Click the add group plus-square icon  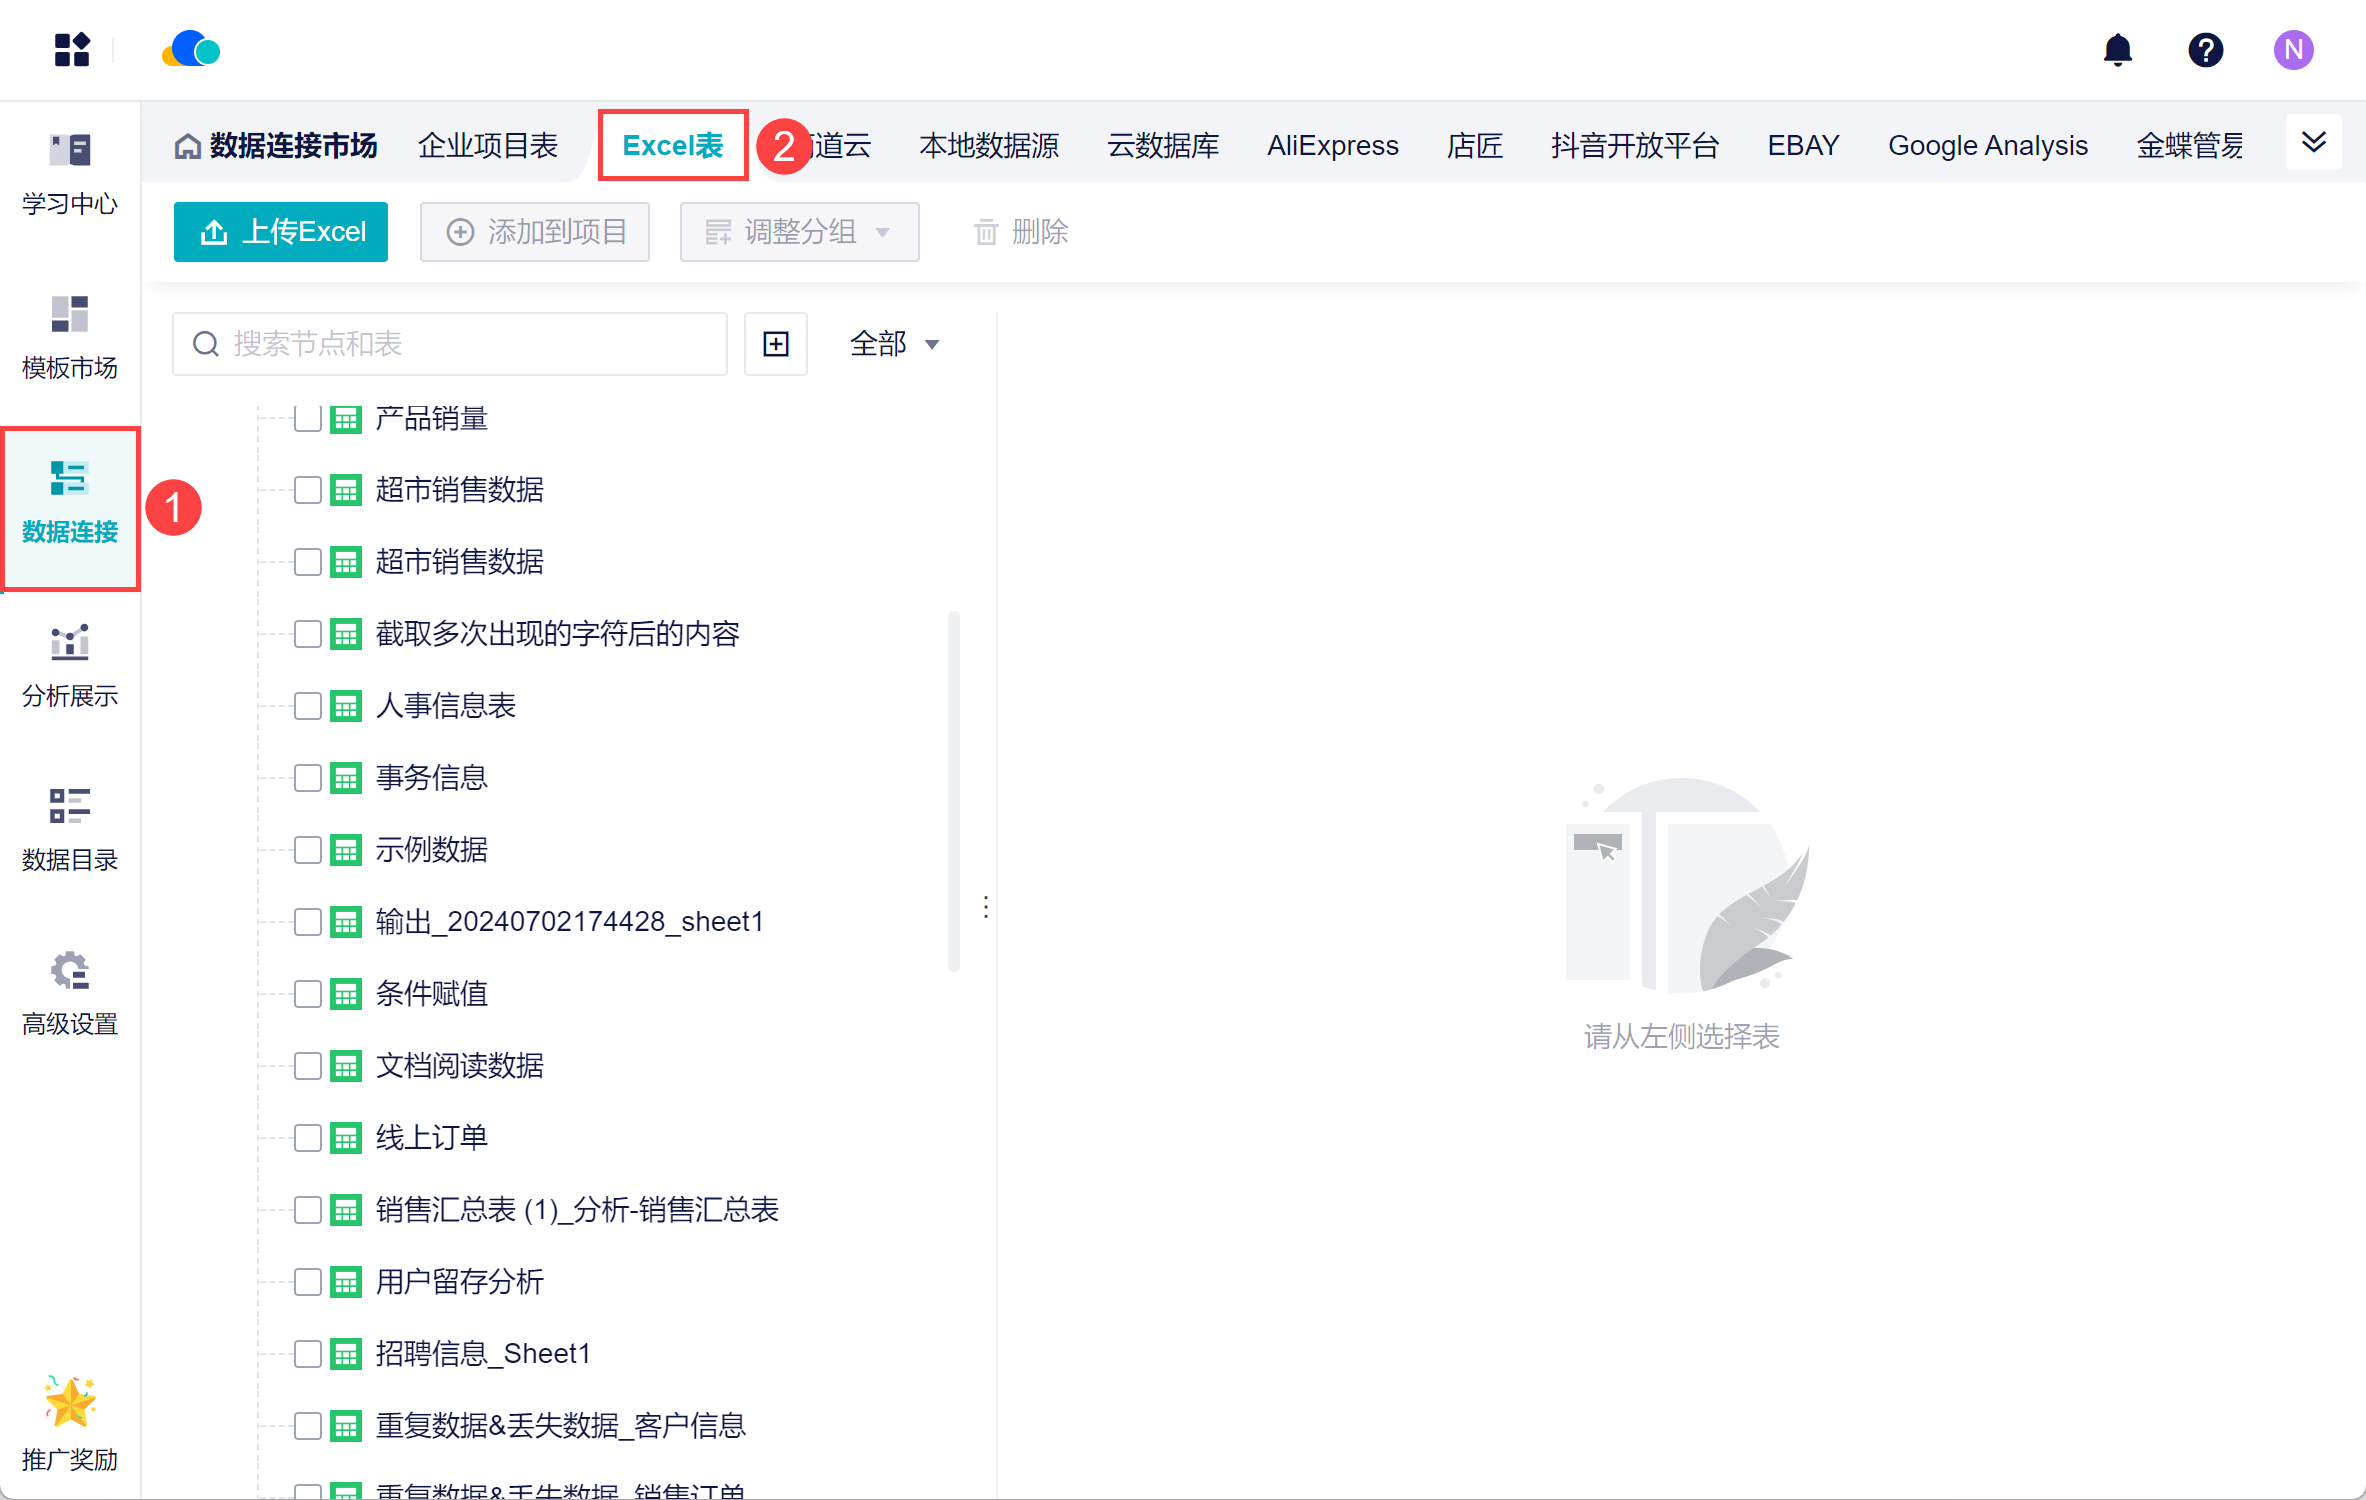point(776,344)
